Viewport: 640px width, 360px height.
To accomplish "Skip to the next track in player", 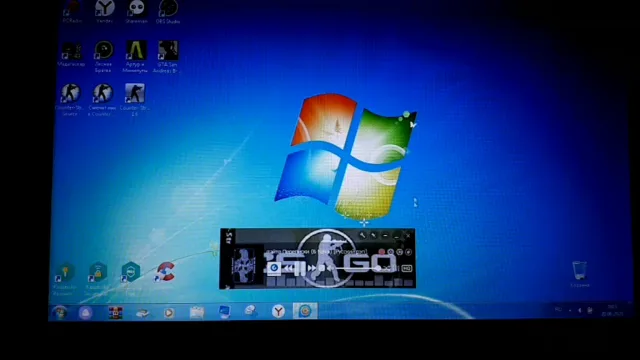I will (312, 268).
